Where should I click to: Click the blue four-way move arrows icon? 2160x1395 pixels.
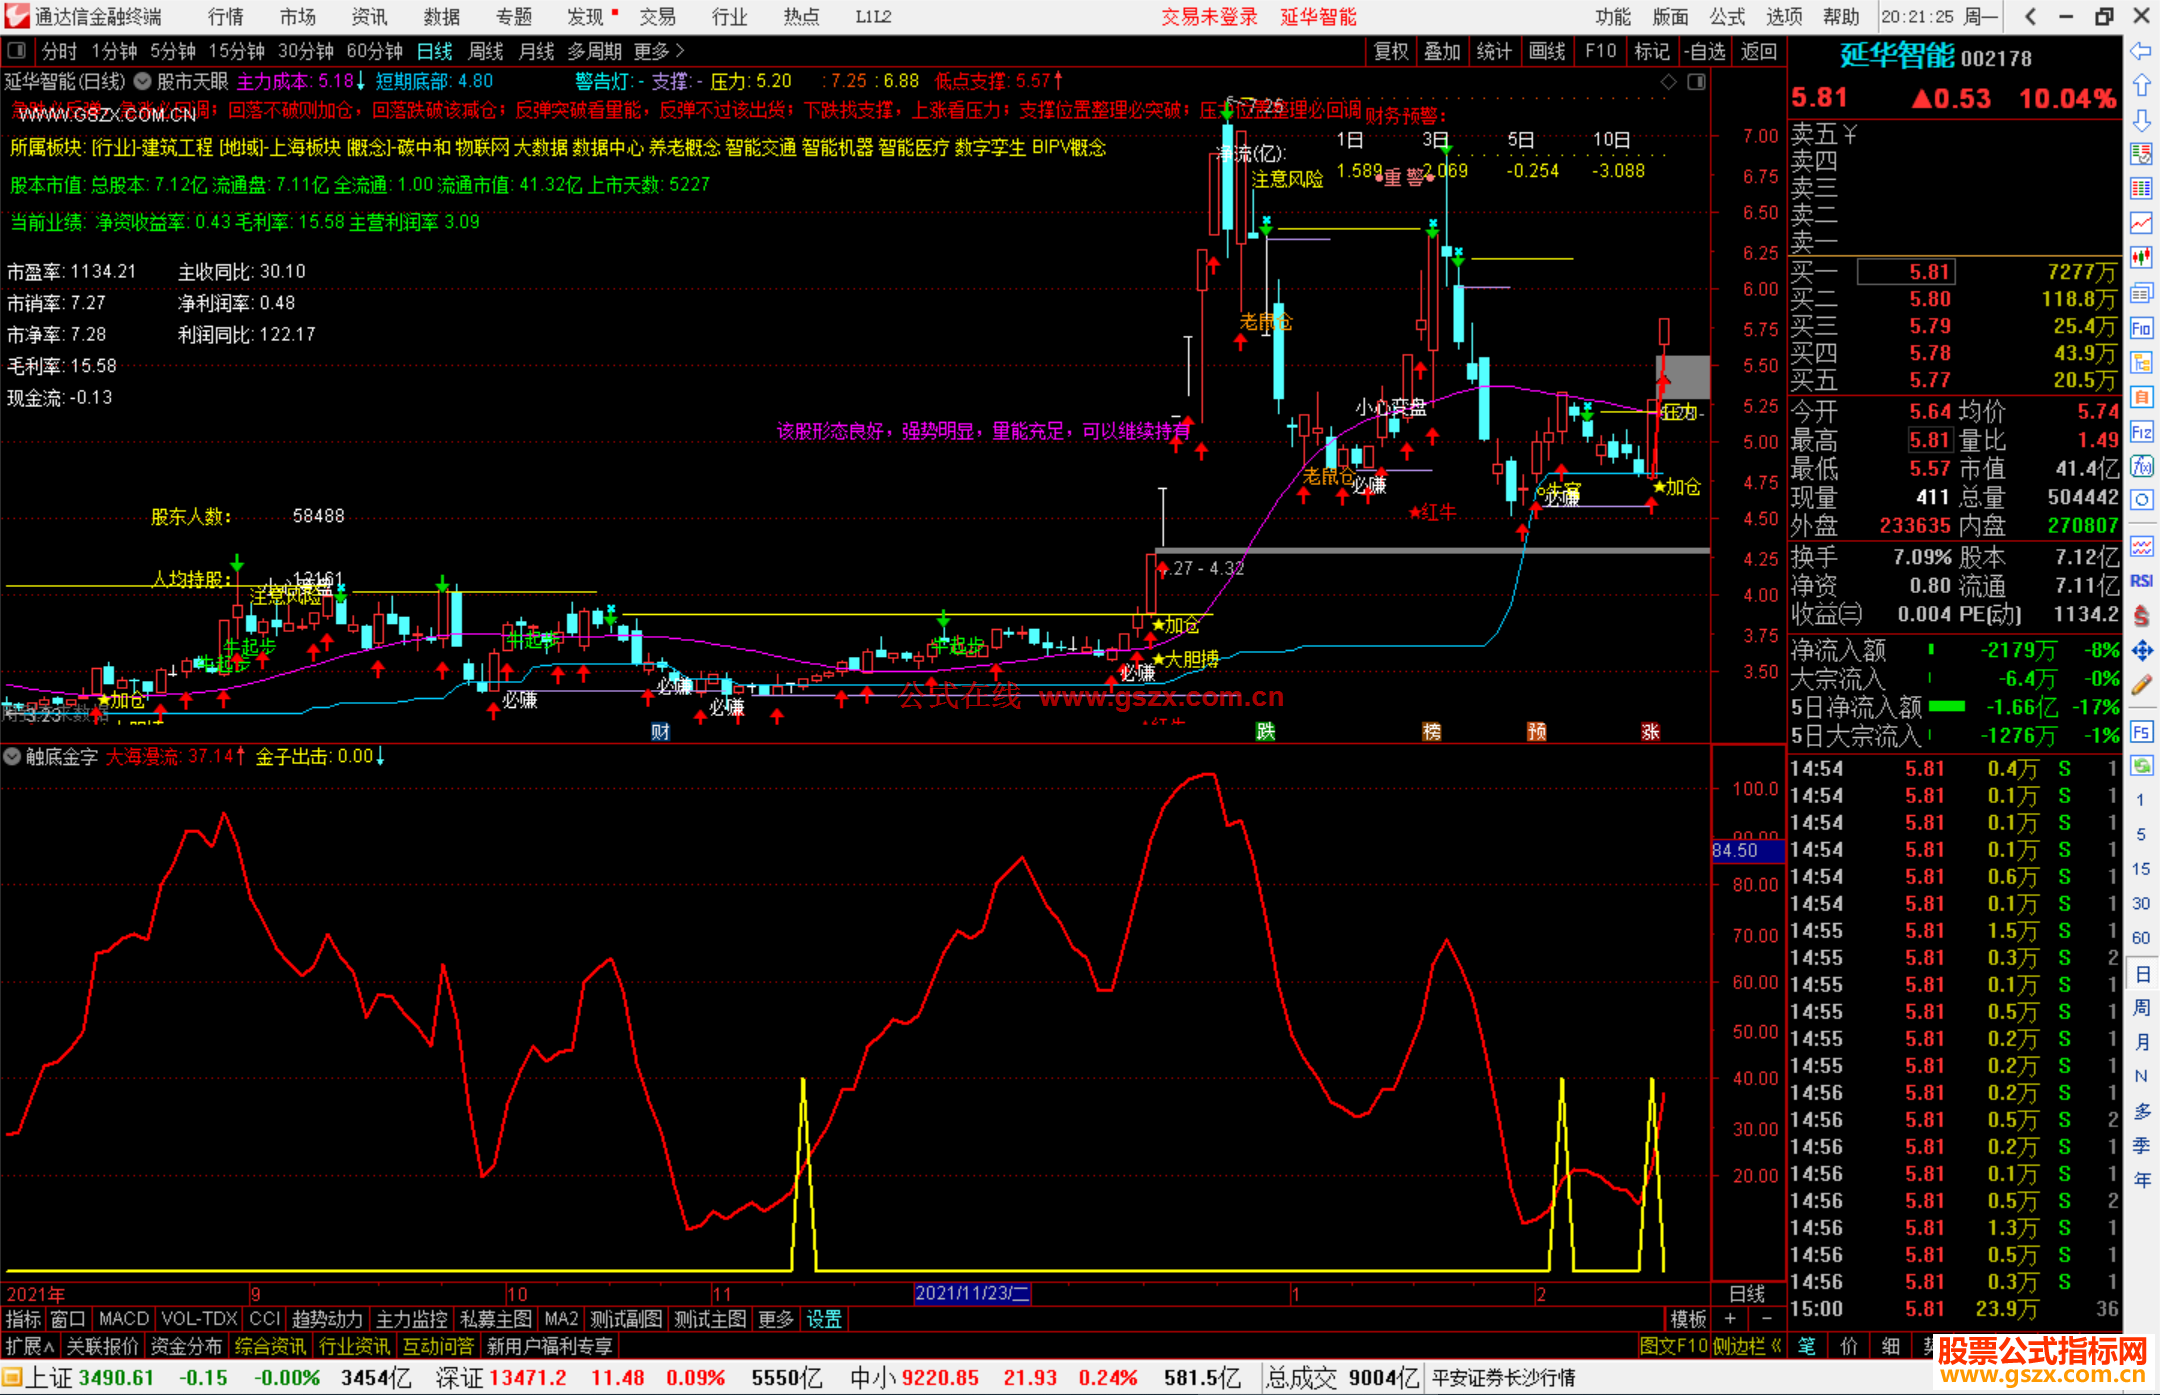(x=2141, y=651)
